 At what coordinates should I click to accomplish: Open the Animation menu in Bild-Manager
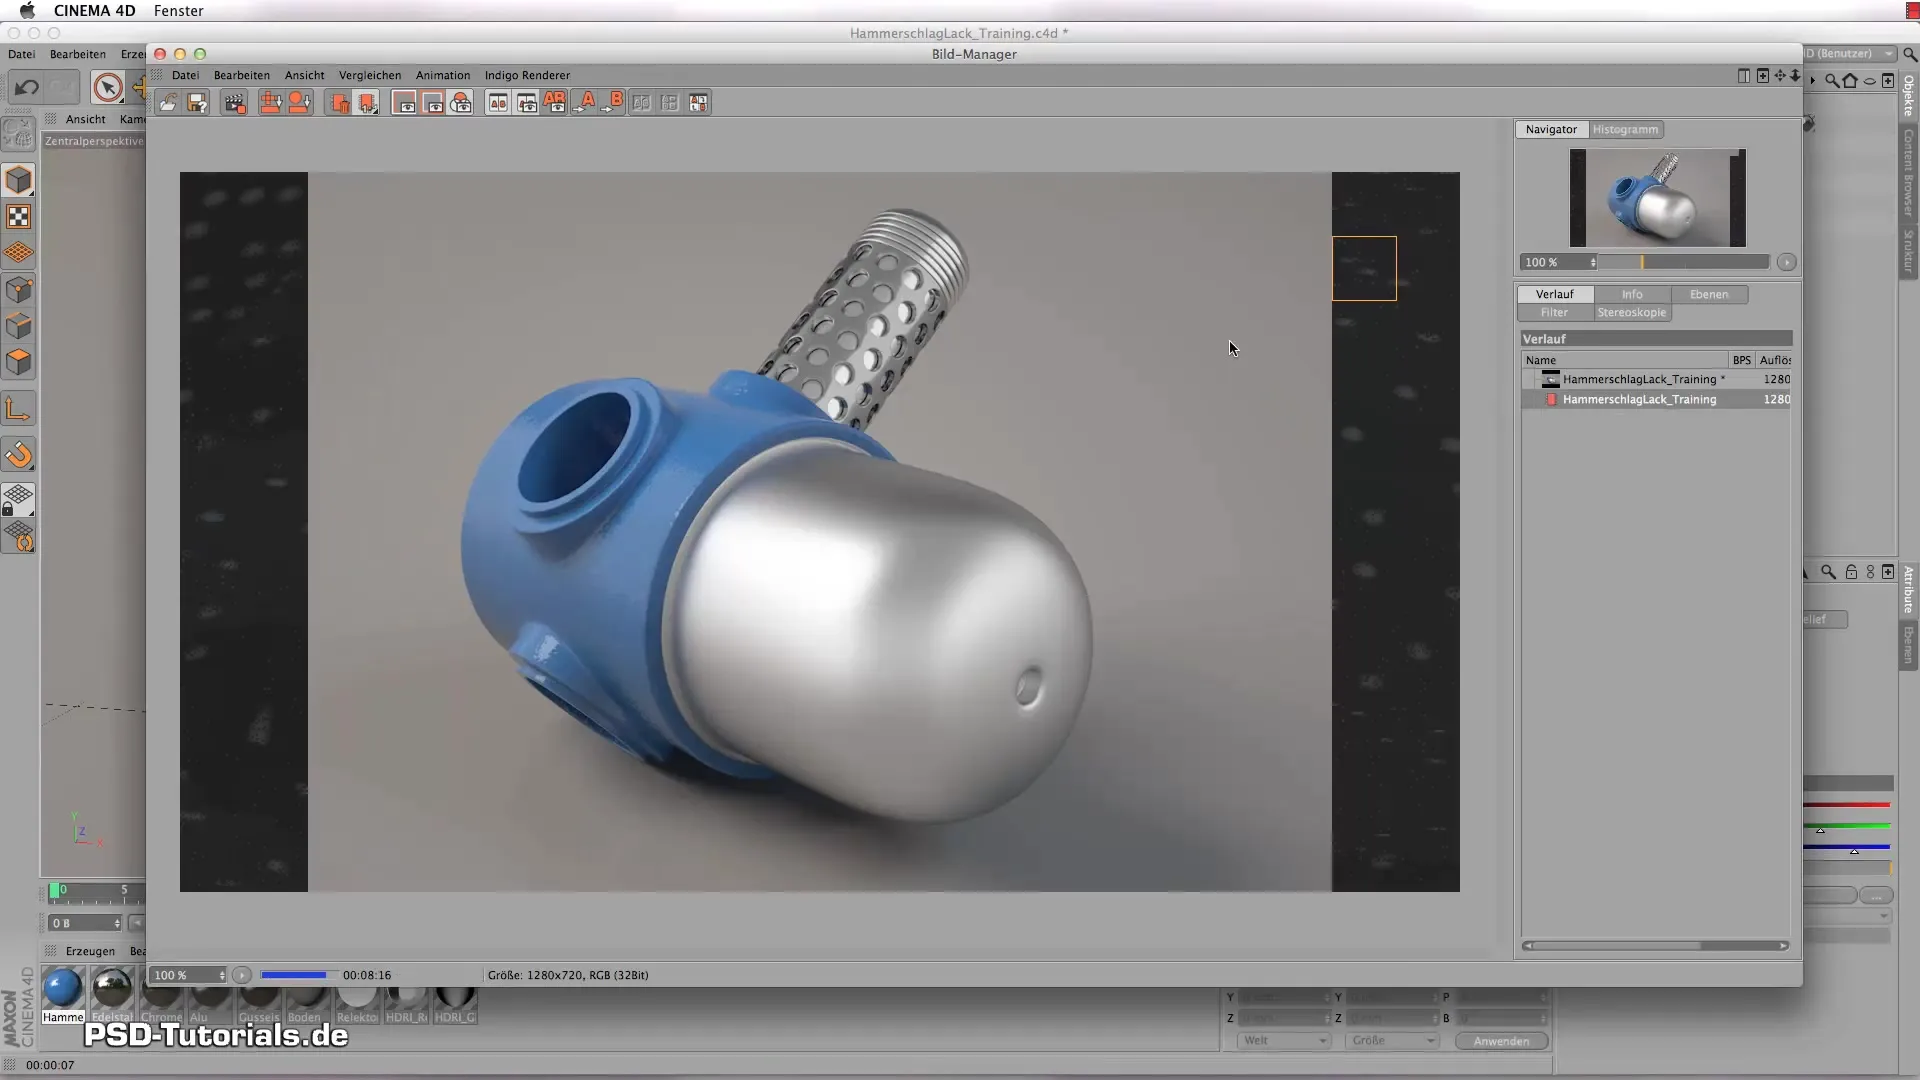click(443, 75)
